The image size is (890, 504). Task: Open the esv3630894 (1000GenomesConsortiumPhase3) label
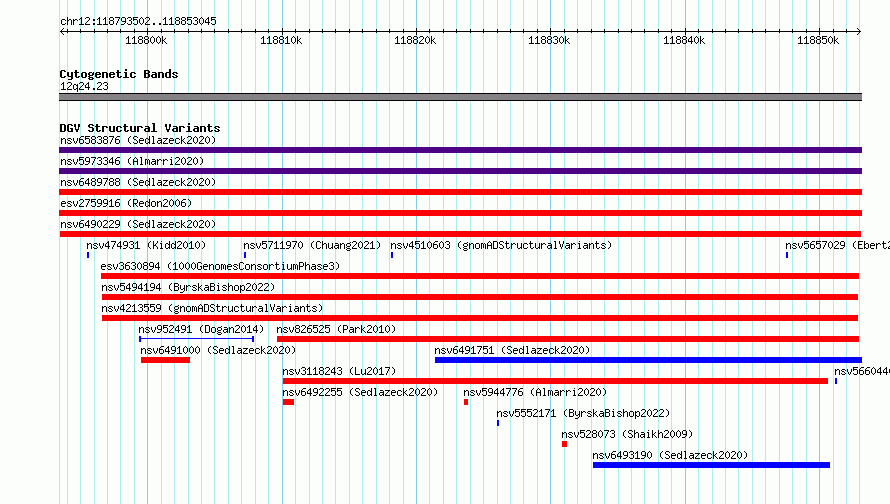(220, 266)
